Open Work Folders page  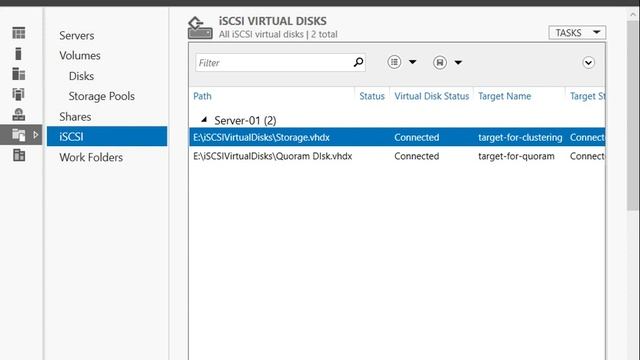[91, 157]
